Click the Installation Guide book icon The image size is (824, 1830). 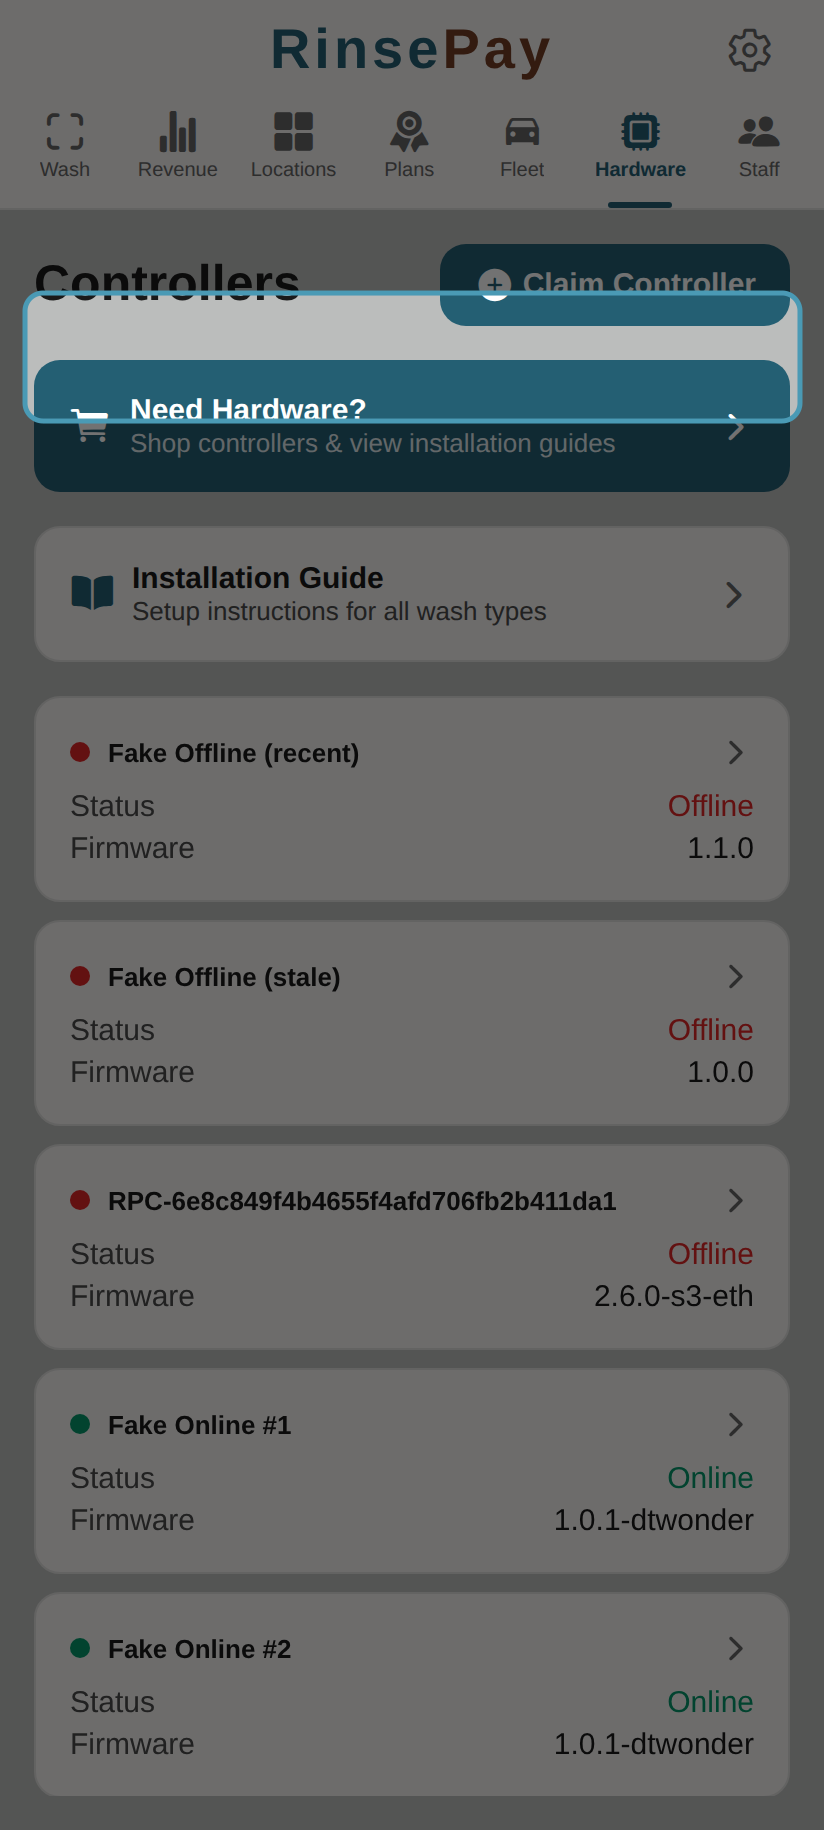tap(92, 593)
